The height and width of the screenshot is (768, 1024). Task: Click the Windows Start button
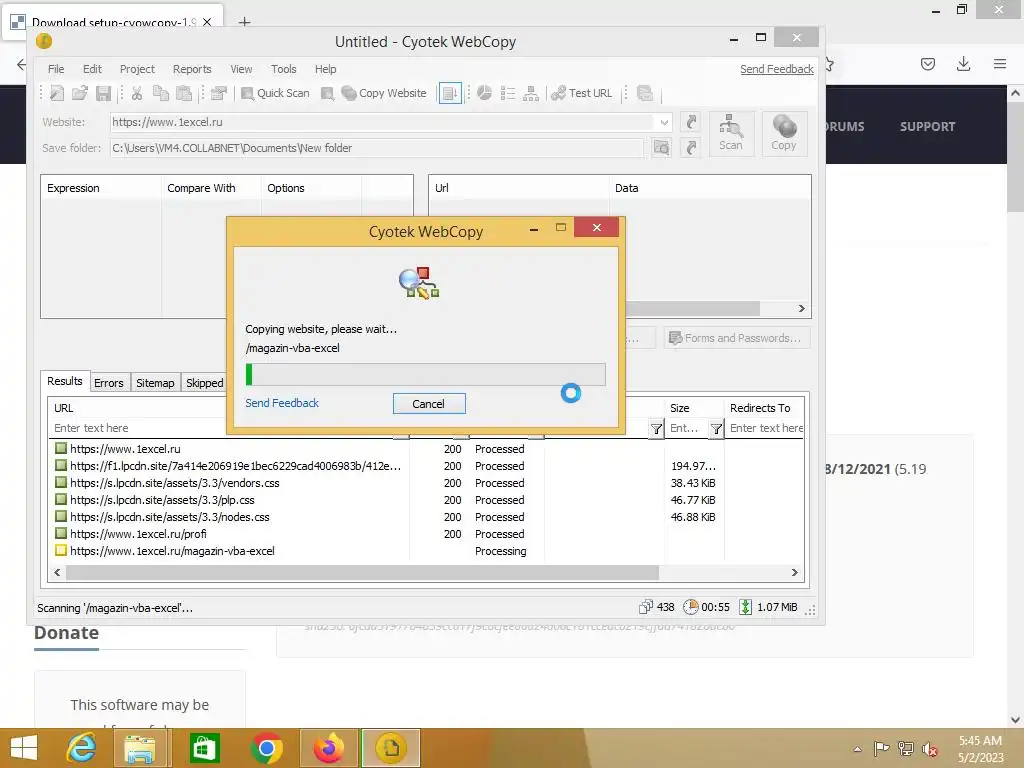[x=24, y=748]
